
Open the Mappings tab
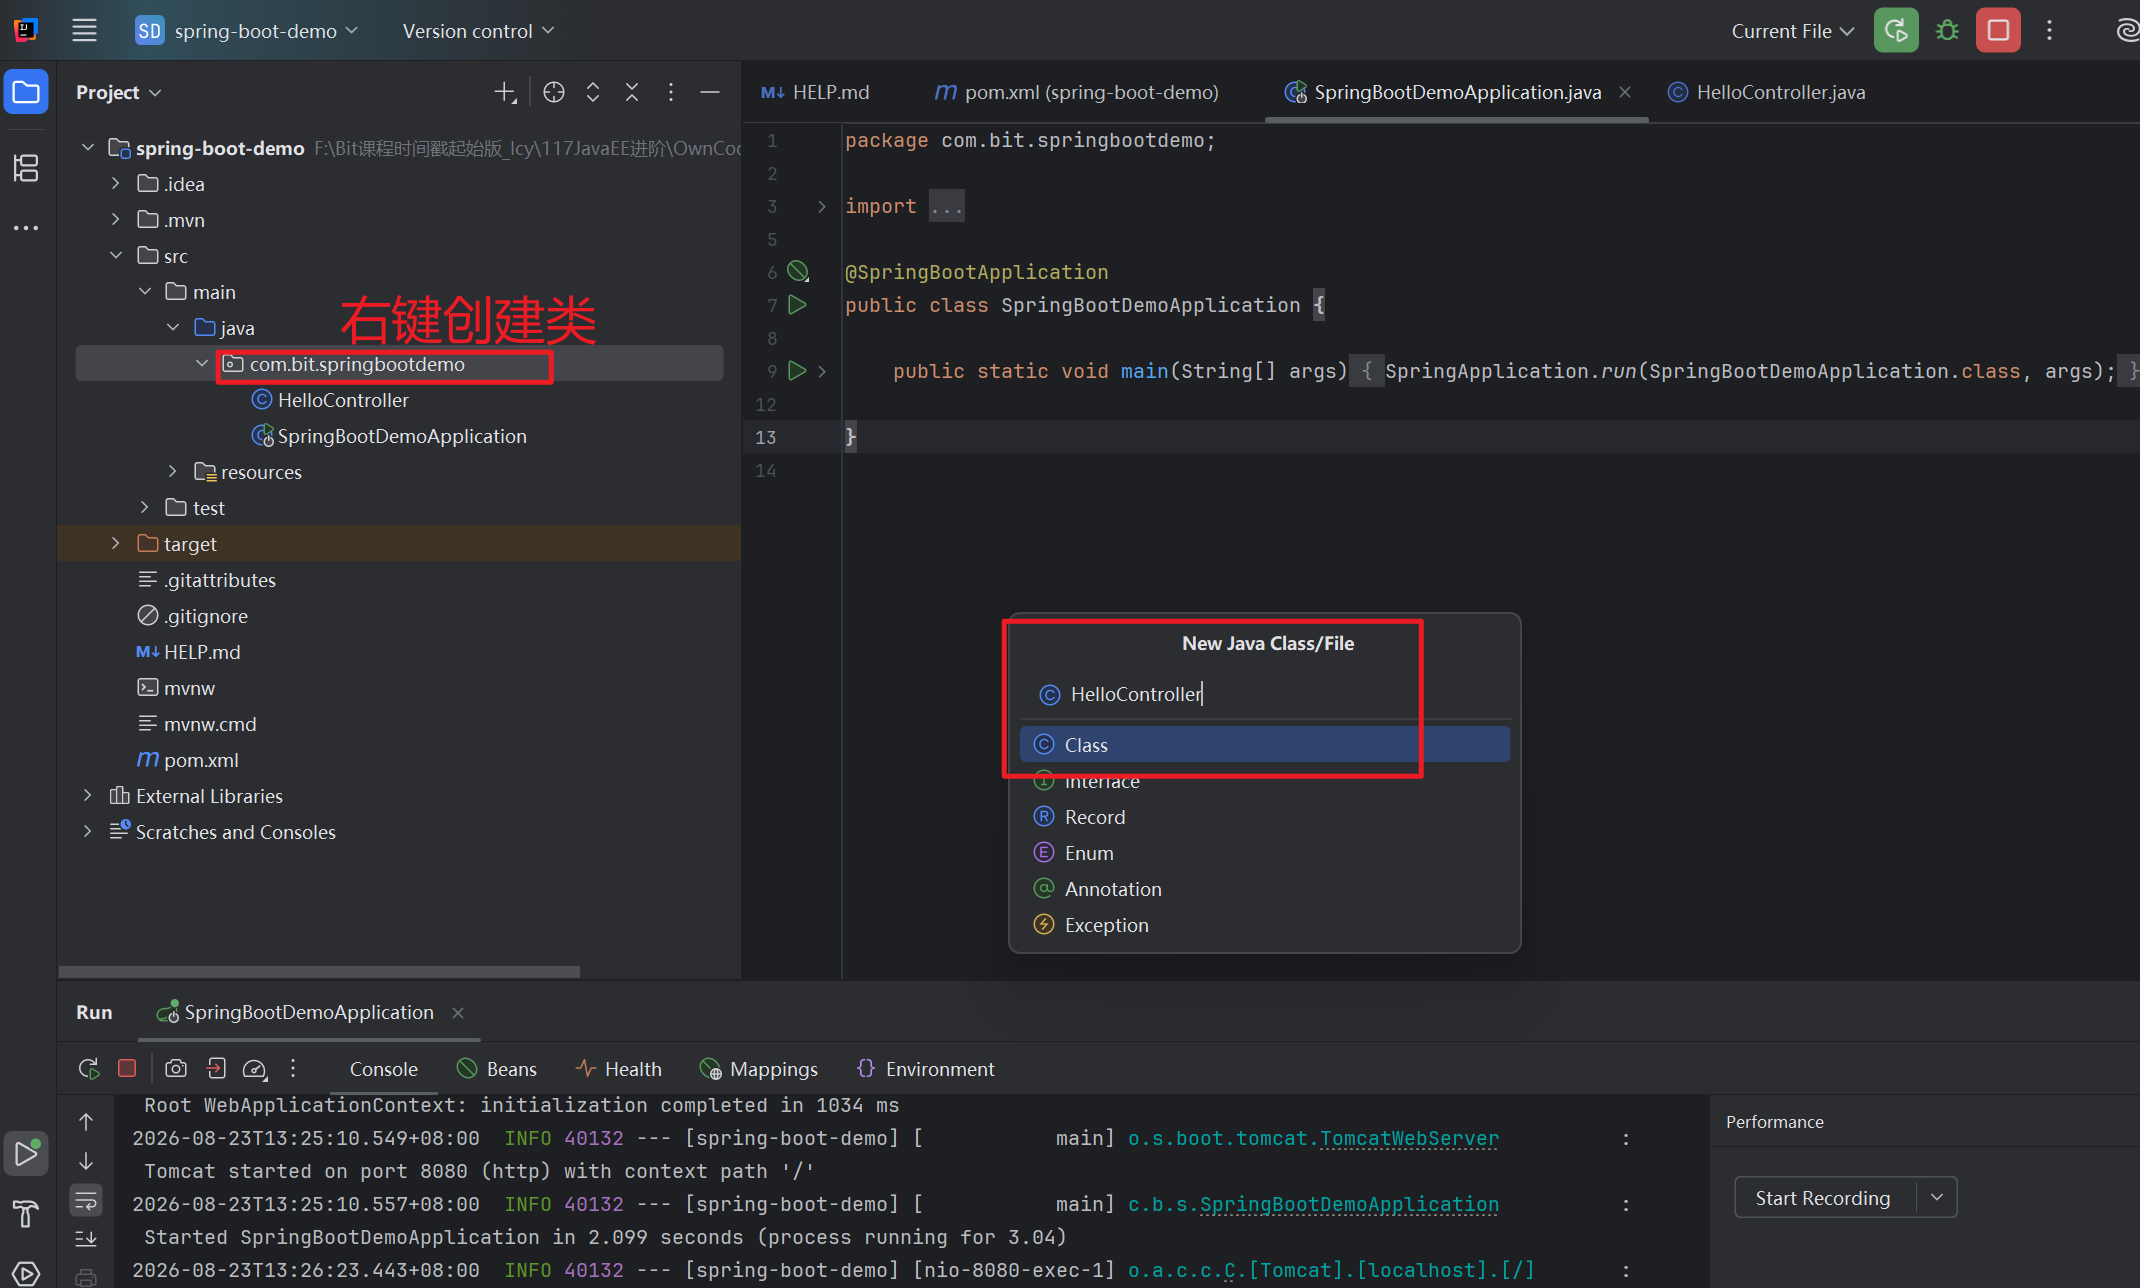[x=759, y=1069]
